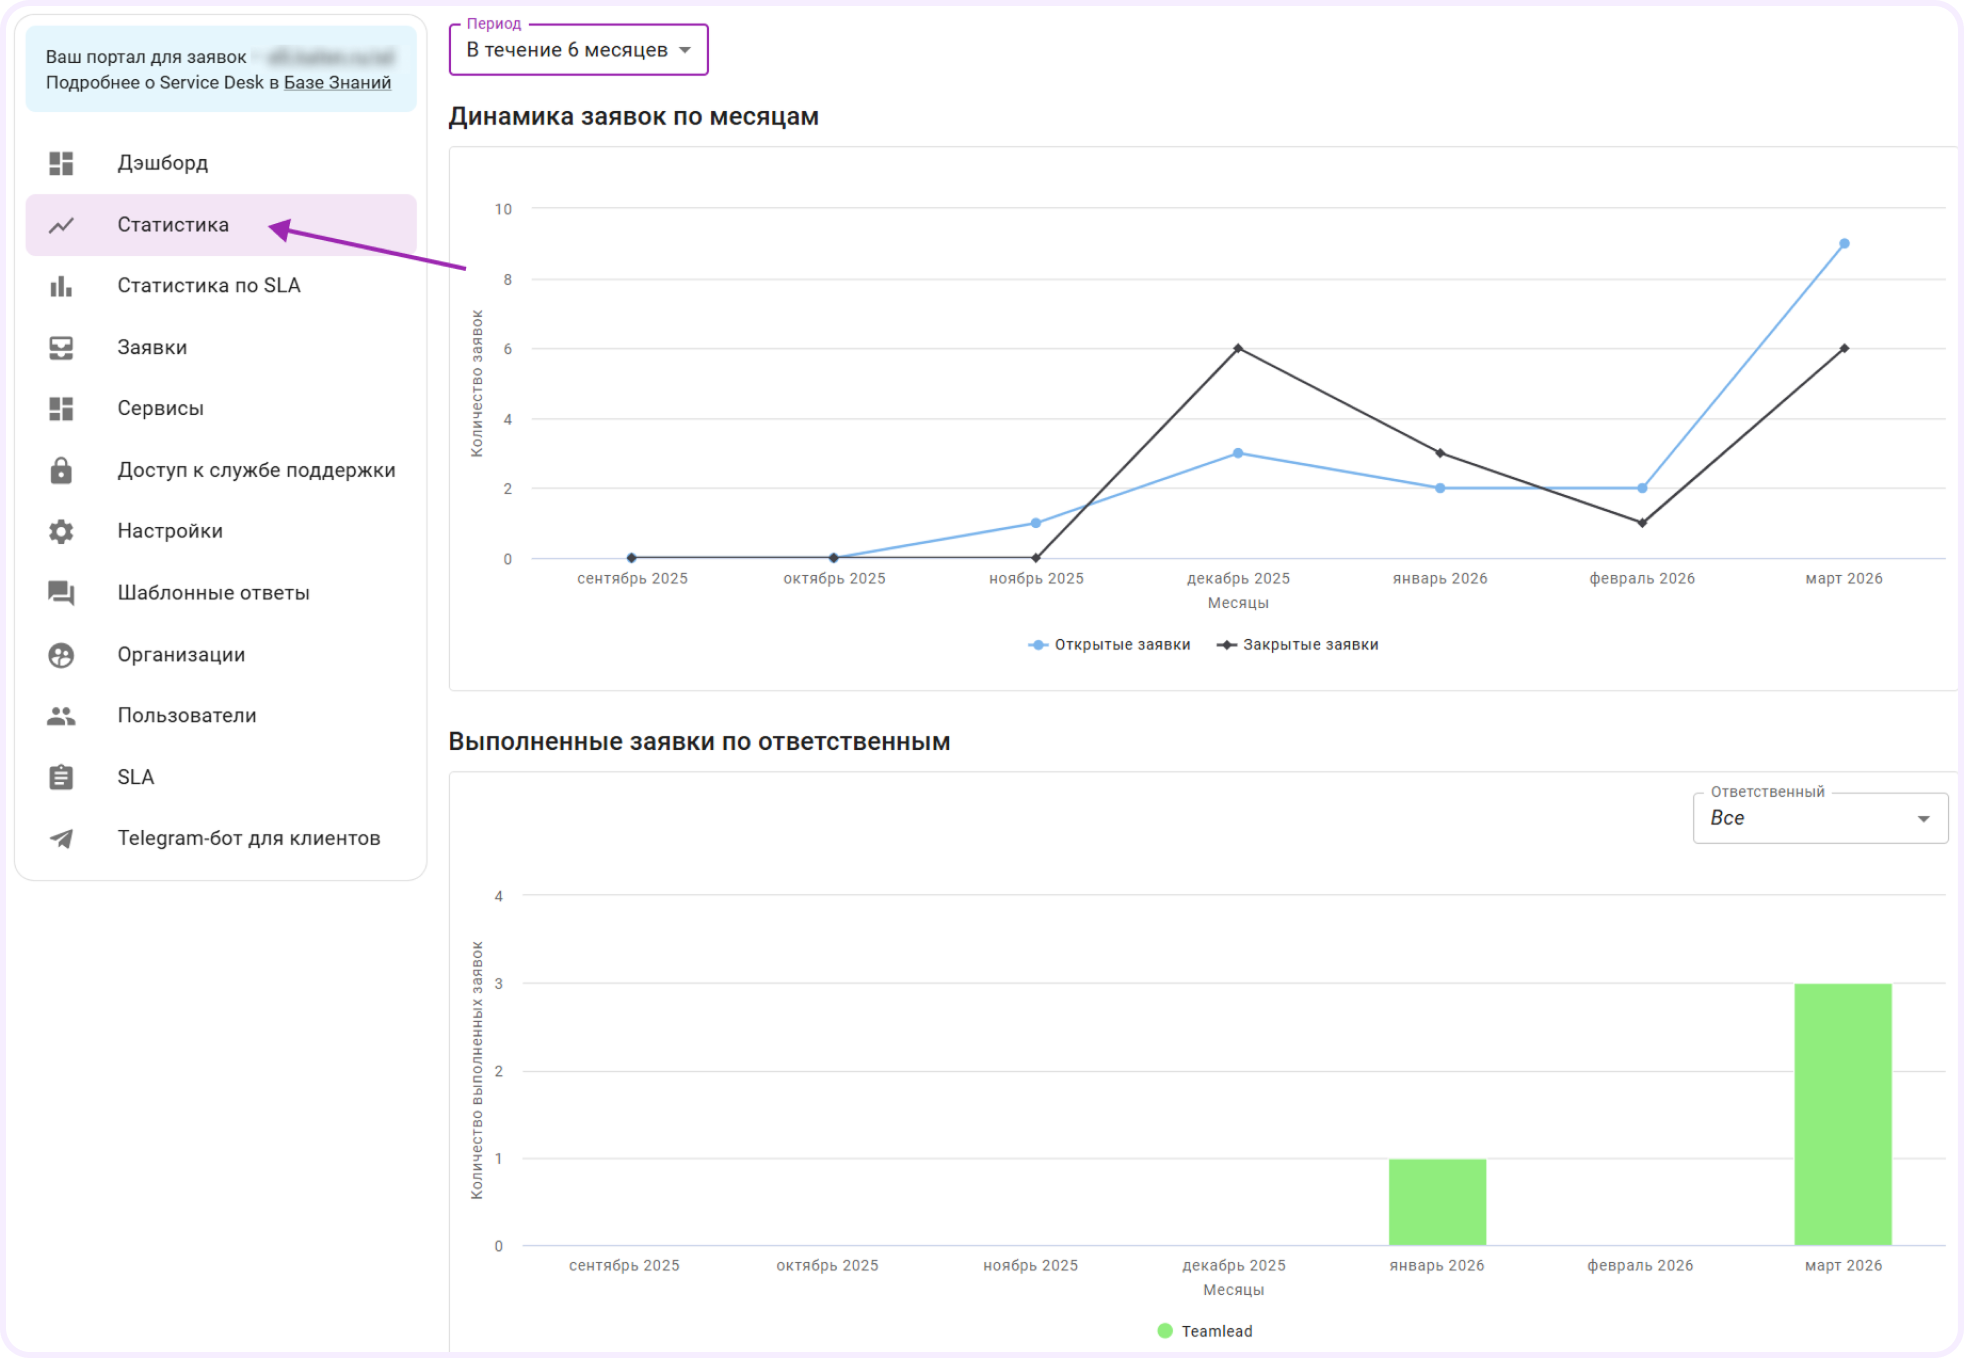Go to Сервисы in sidebar menu

tap(160, 408)
